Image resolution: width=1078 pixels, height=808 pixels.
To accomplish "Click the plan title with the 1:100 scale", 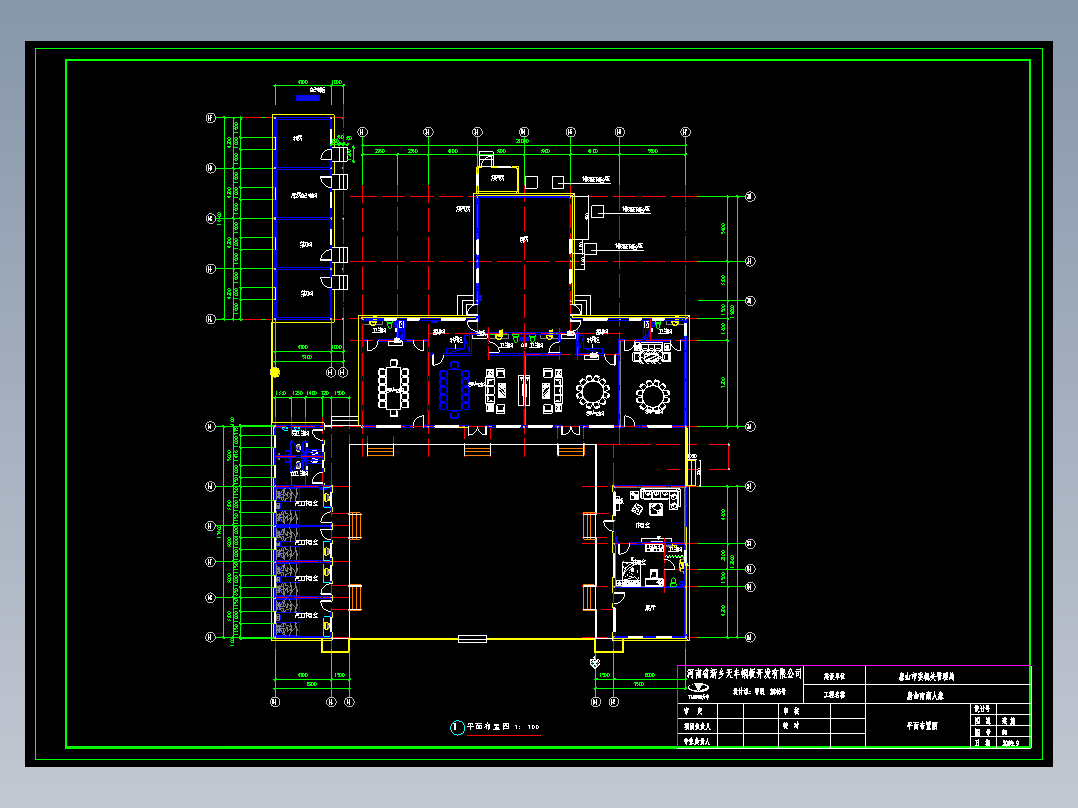I will pyautogui.click(x=503, y=727).
